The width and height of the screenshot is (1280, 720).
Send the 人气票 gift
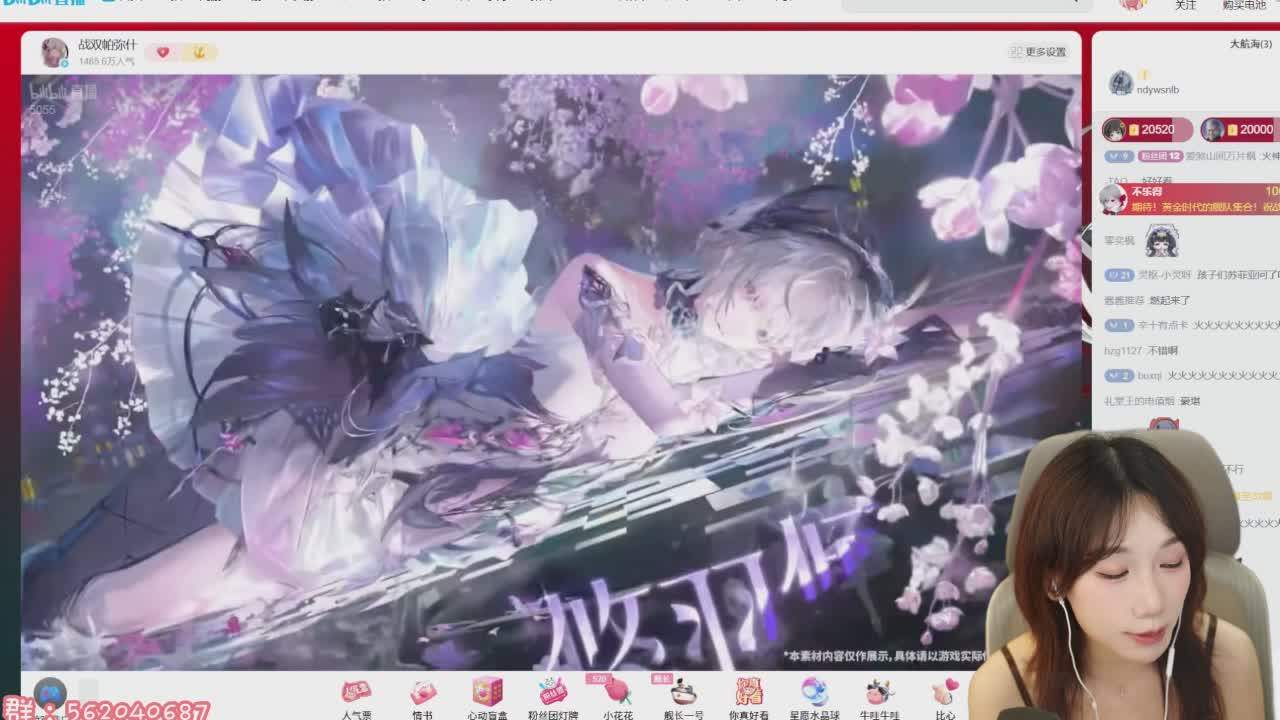[356, 700]
